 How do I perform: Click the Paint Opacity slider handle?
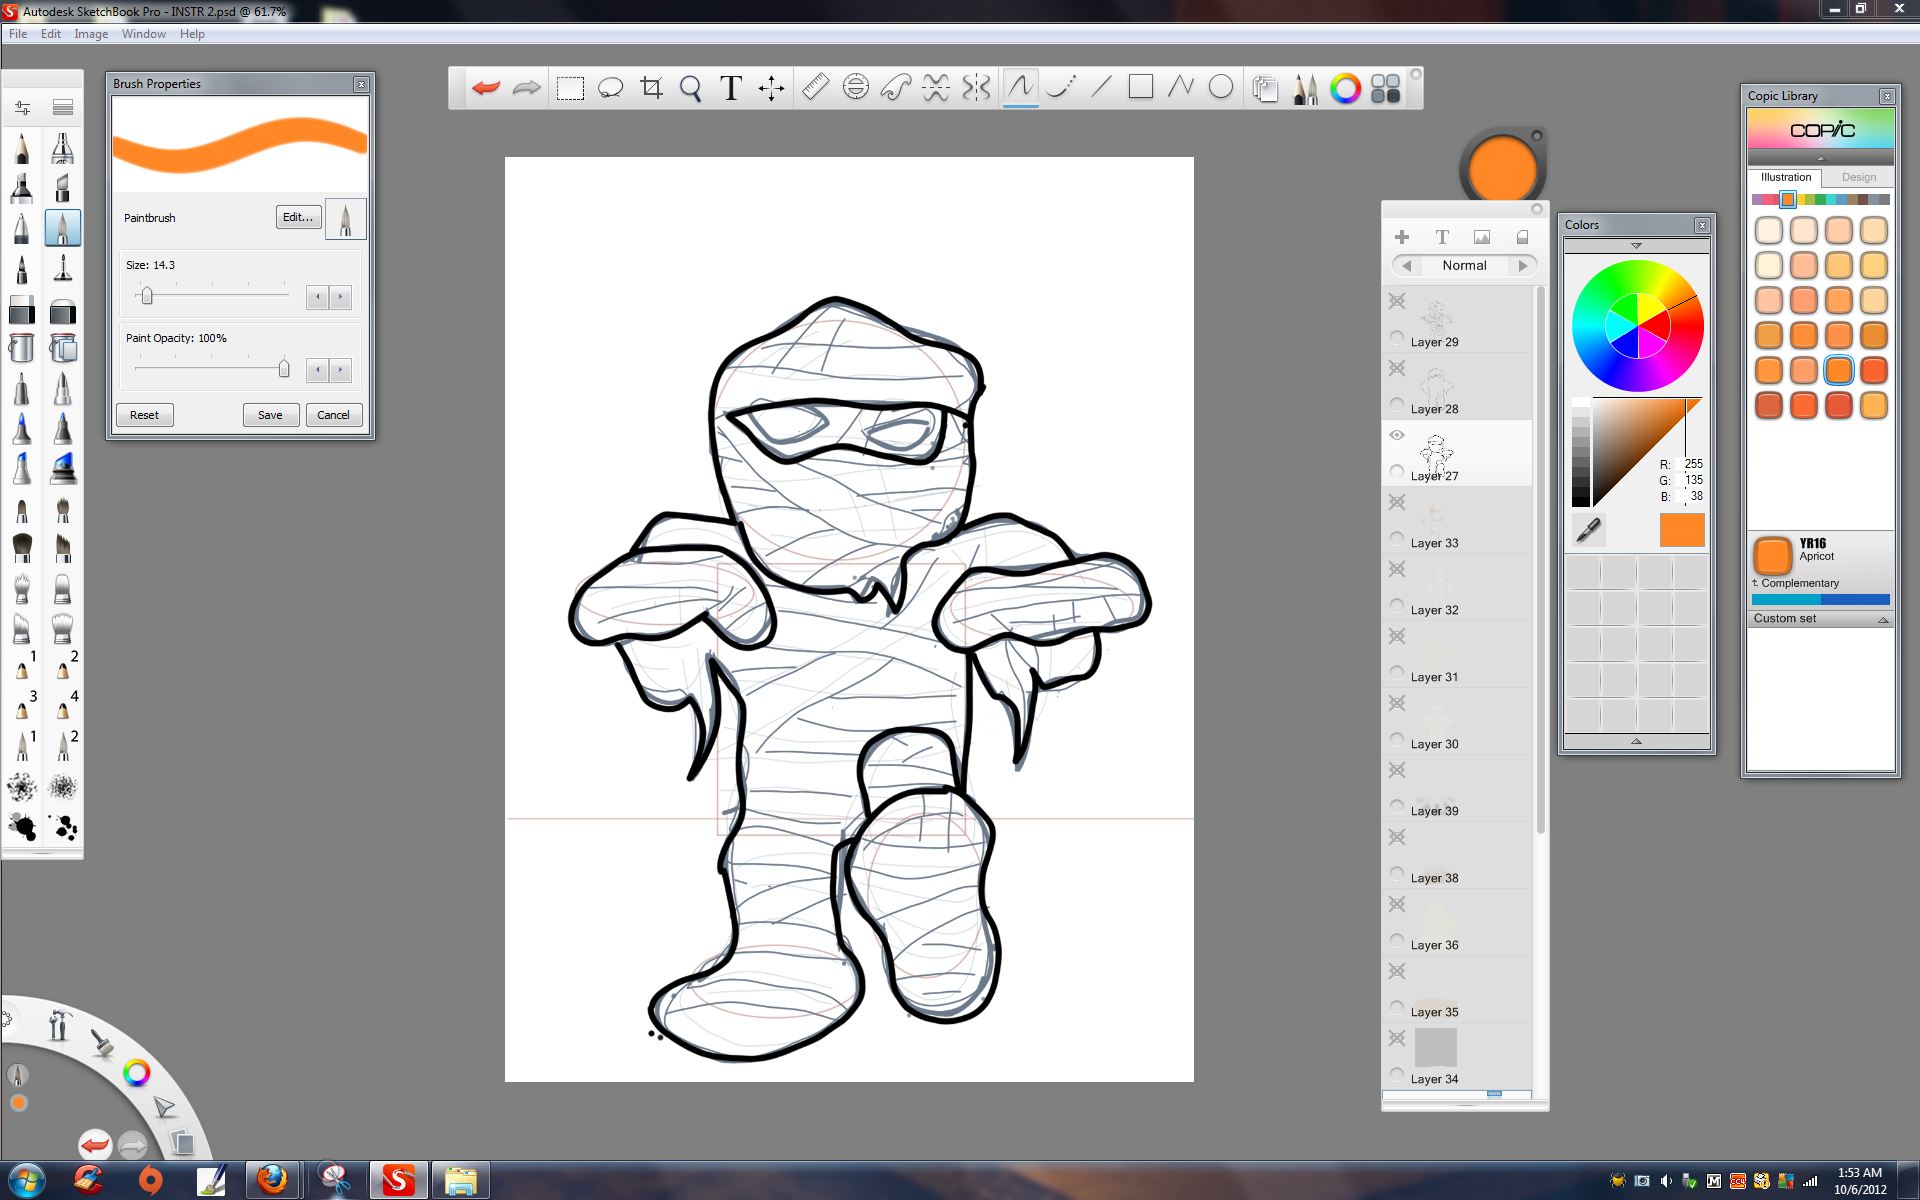(284, 369)
